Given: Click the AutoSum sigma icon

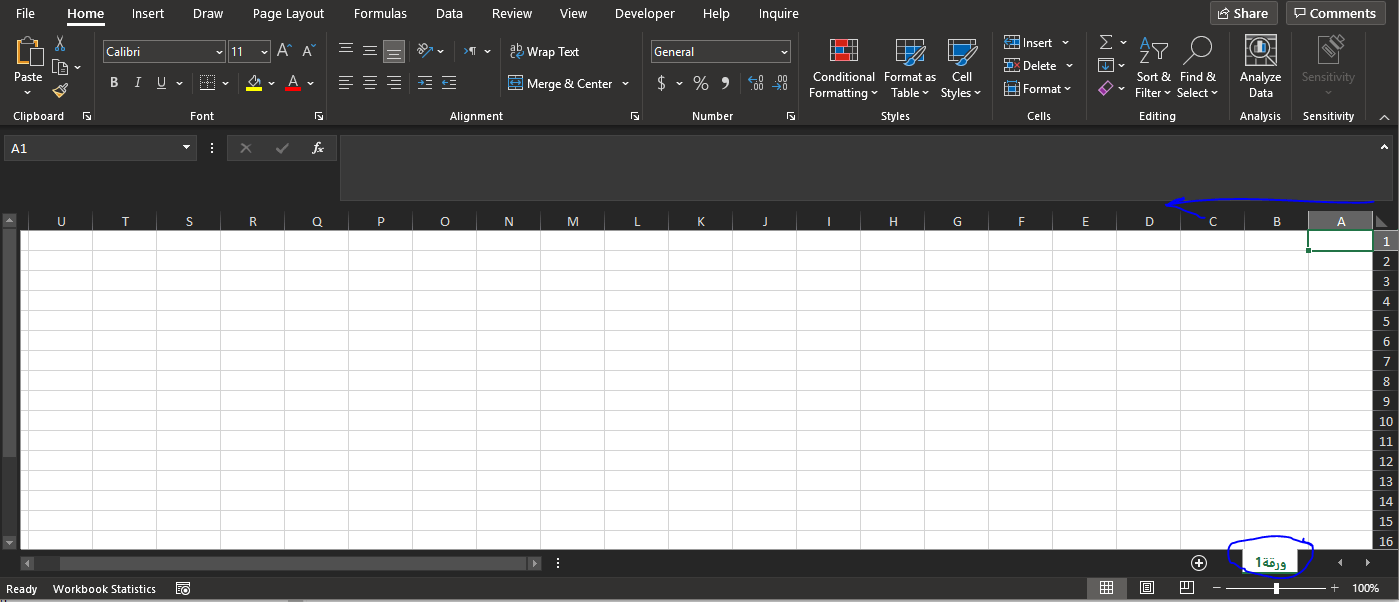Looking at the screenshot, I should (x=1106, y=43).
